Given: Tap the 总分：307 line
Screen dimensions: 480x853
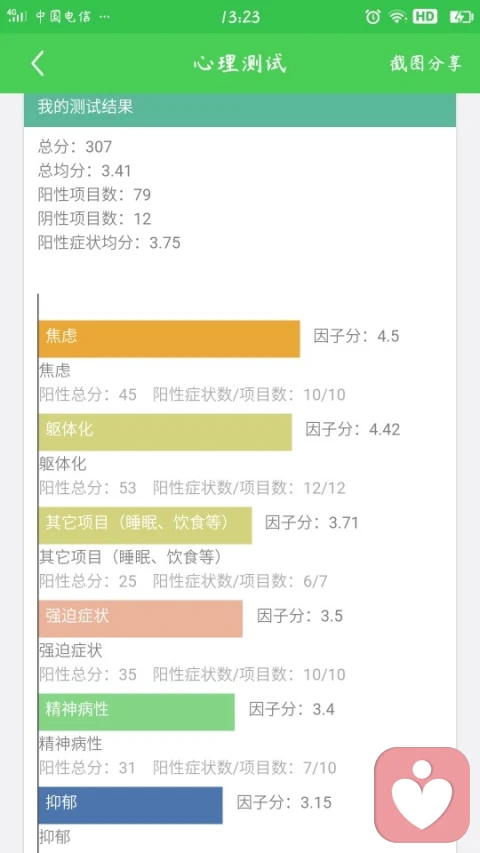Looking at the screenshot, I should tap(75, 146).
